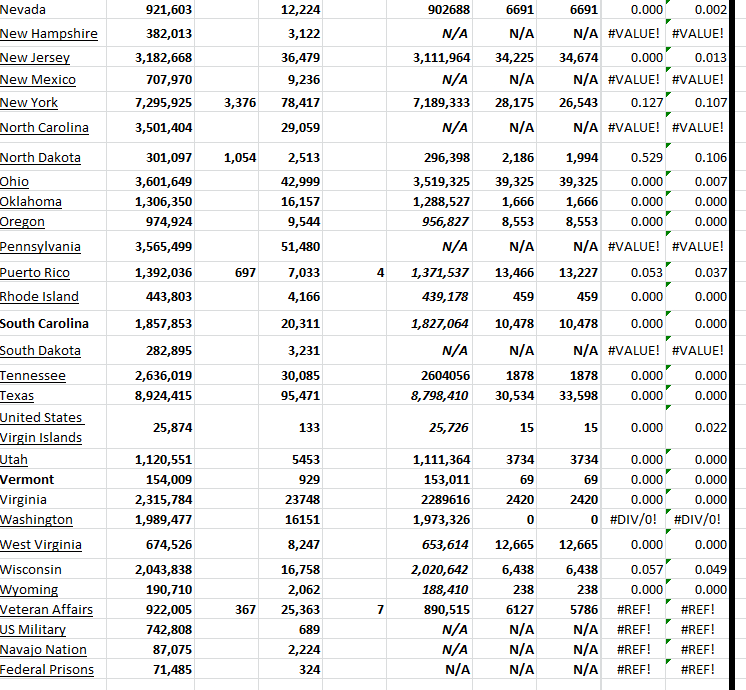Select cell with value 2,020,642

(430, 569)
